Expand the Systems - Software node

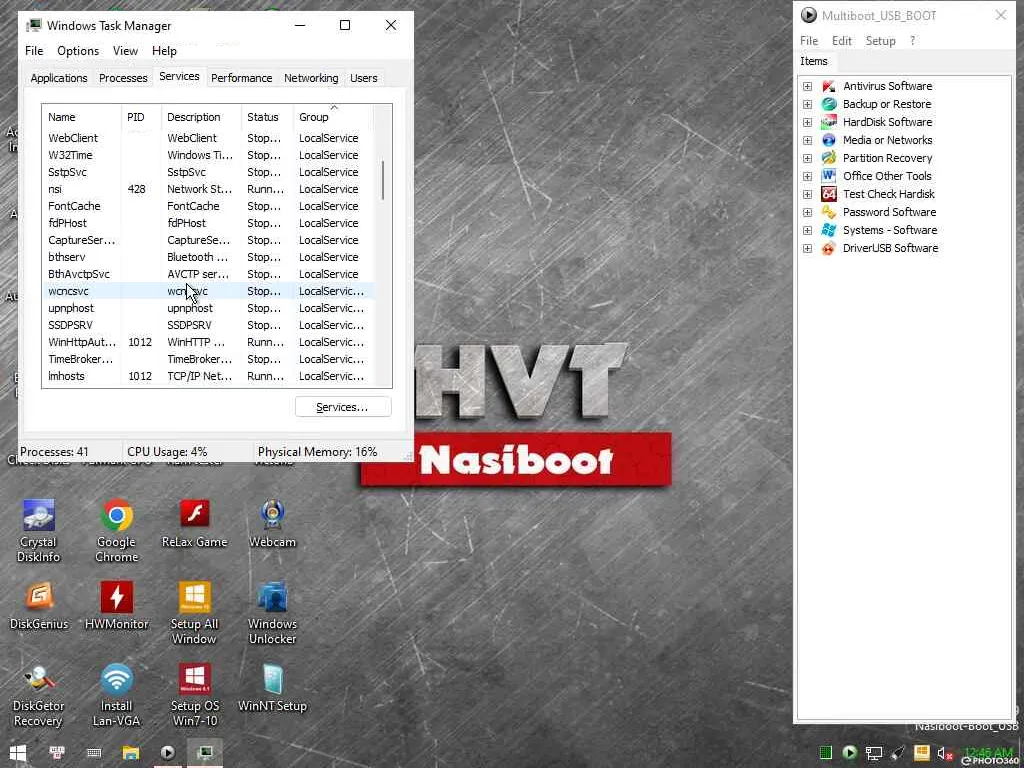[x=808, y=230]
